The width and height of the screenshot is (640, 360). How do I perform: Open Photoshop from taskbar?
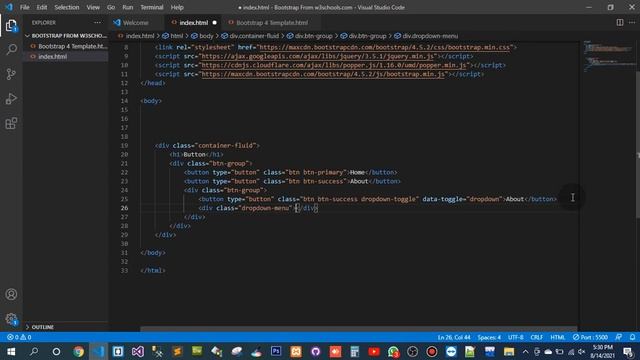[x=276, y=351]
